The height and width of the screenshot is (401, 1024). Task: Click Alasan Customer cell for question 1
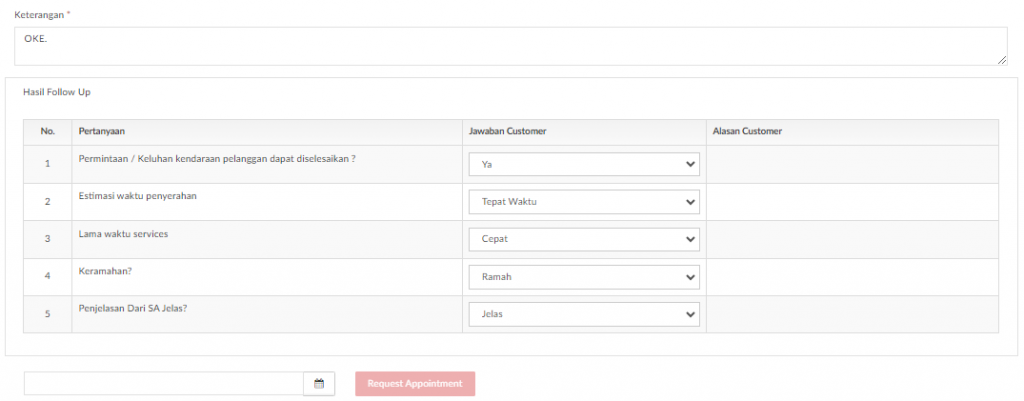852,165
